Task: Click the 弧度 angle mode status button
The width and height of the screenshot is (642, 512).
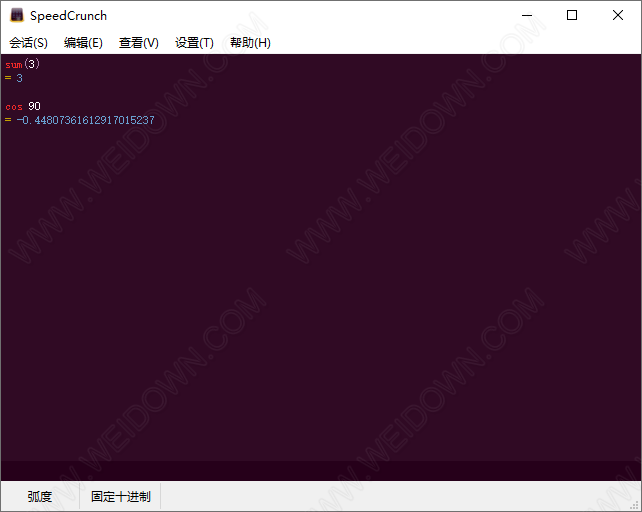Action: coord(40,497)
